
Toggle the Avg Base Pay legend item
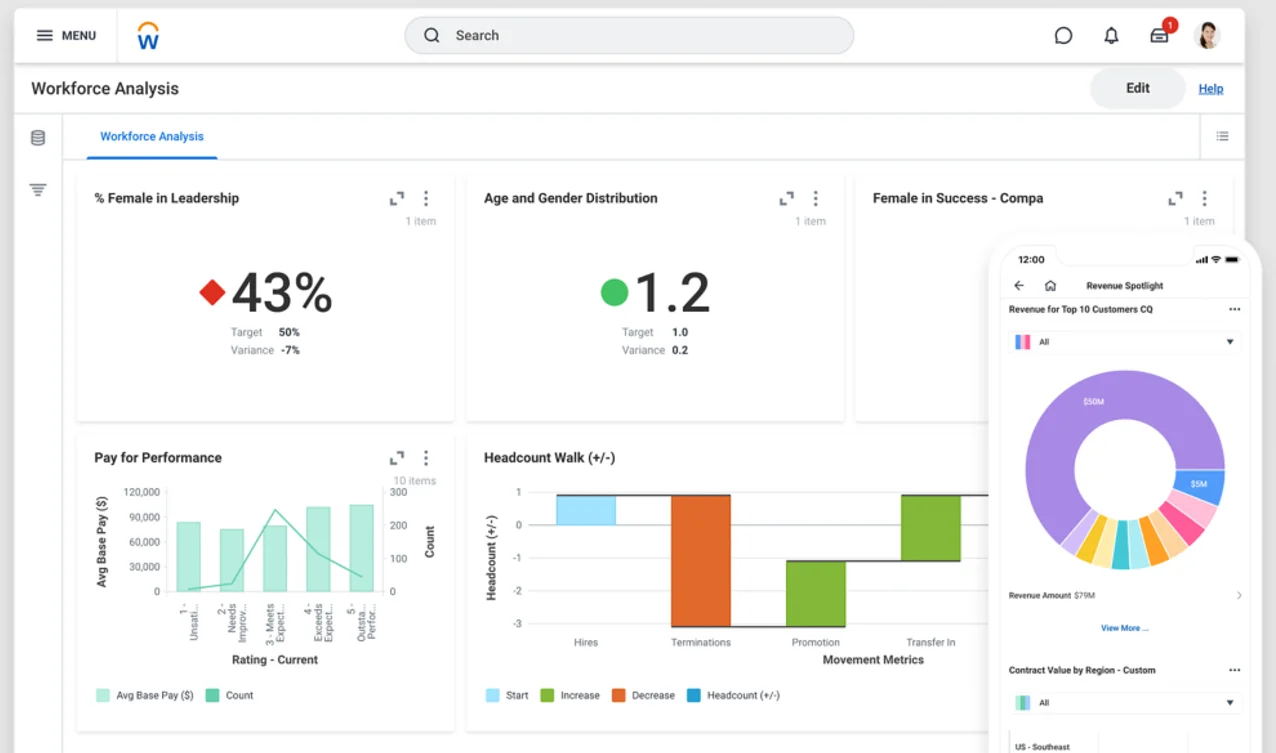point(145,695)
